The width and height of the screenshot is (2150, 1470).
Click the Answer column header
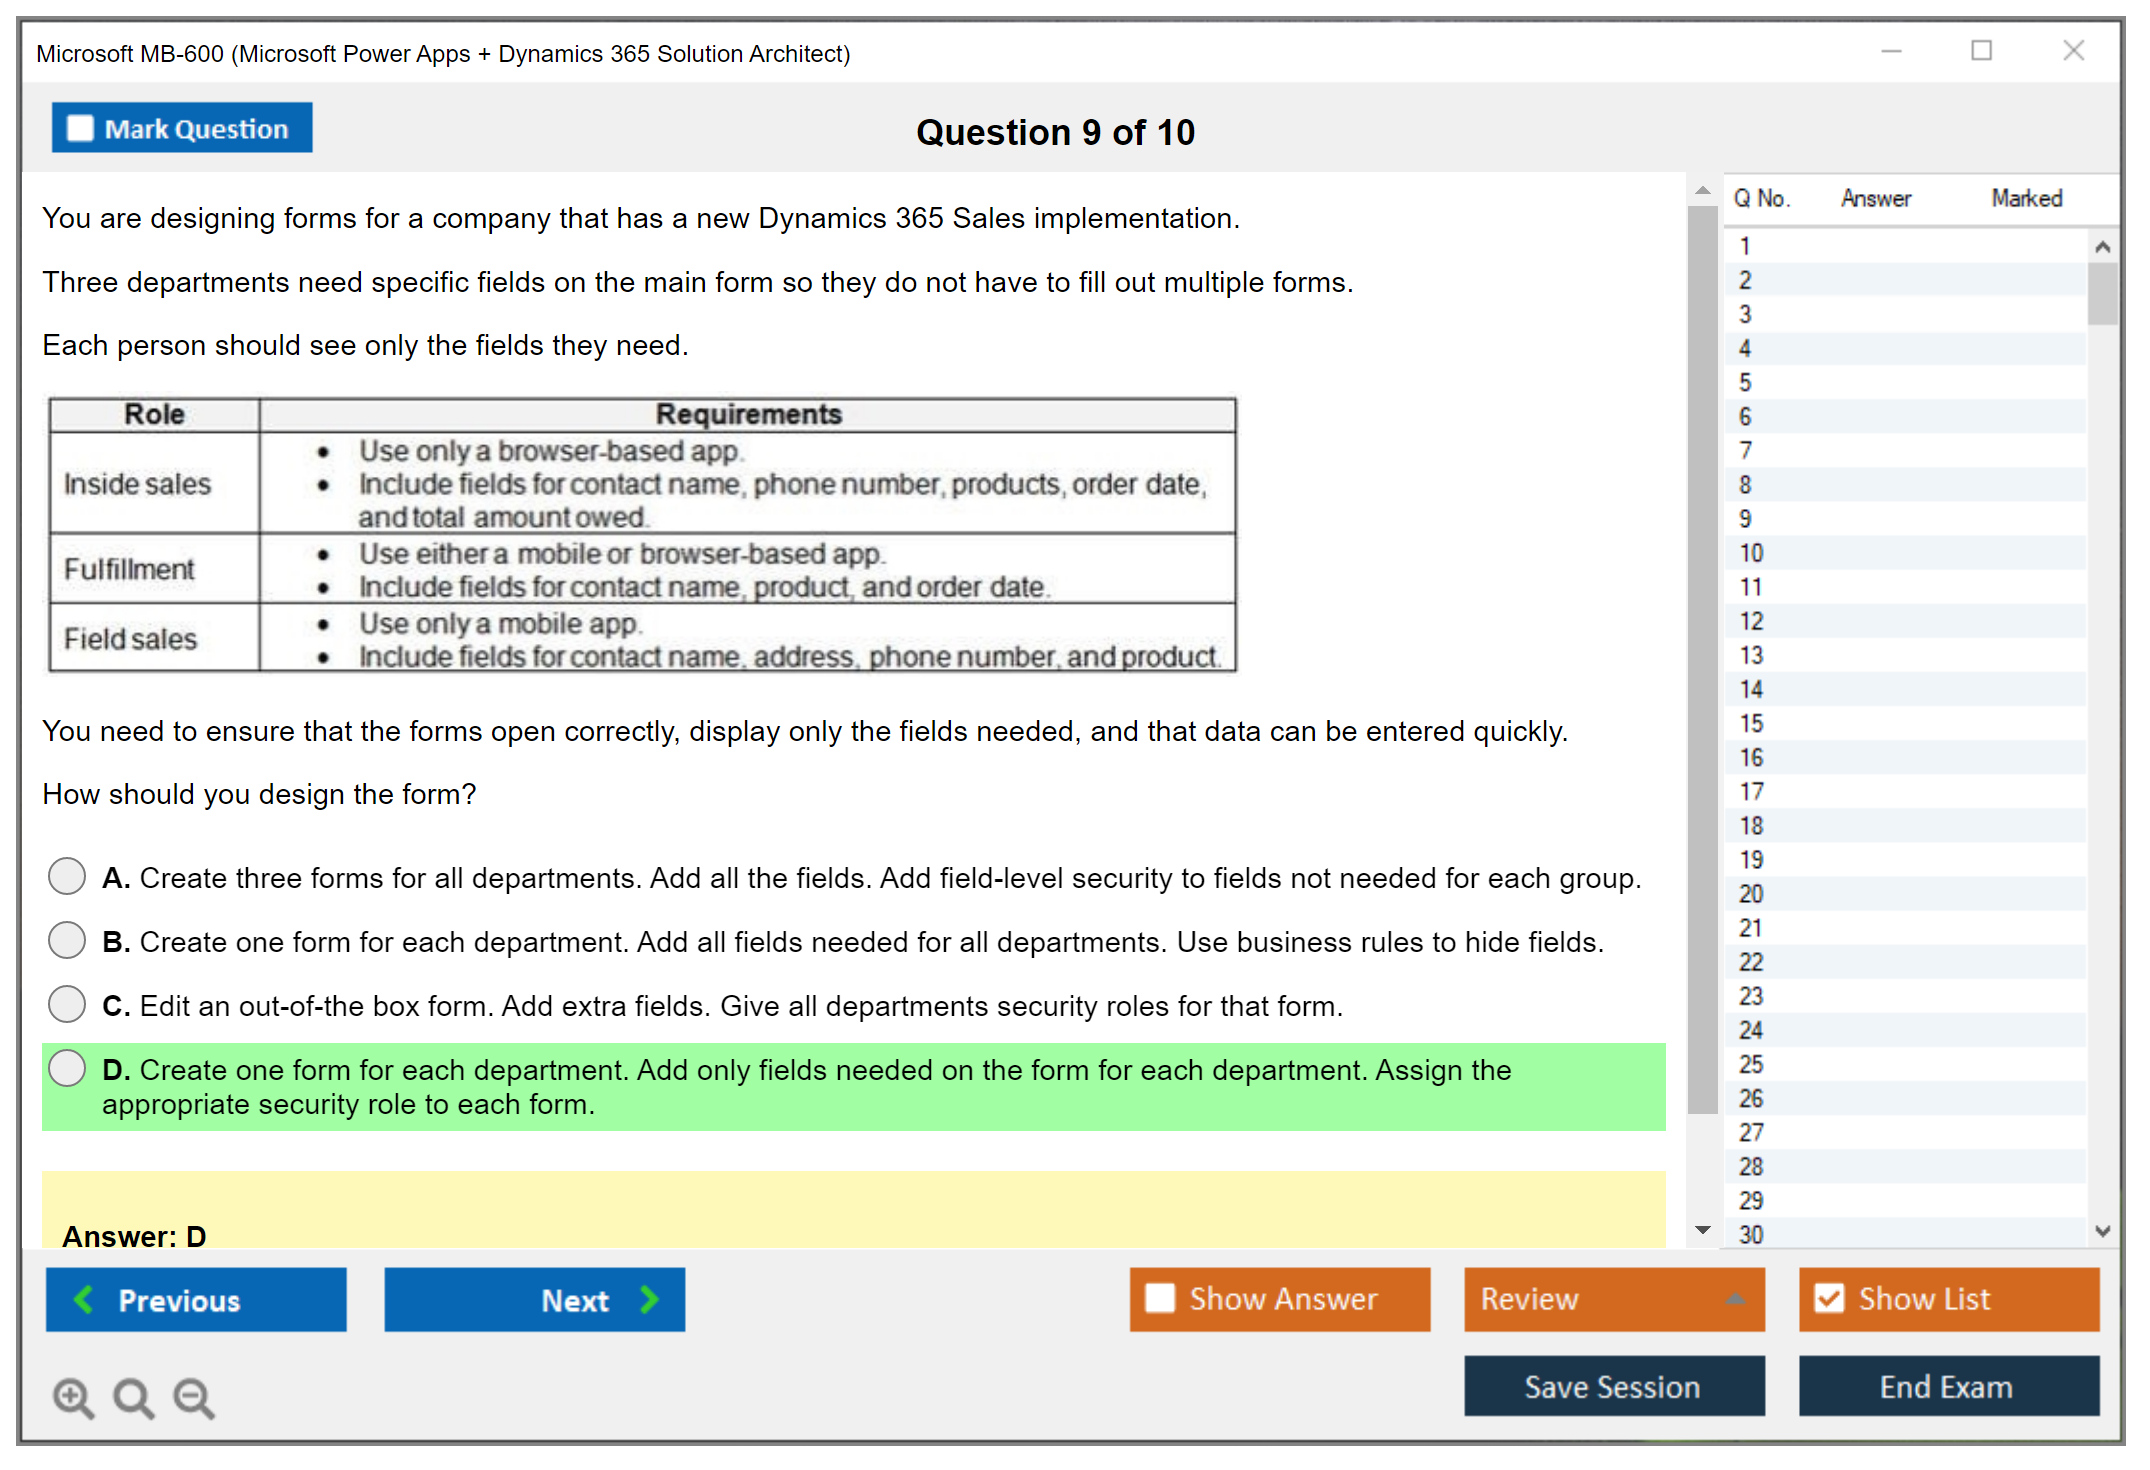pyautogui.click(x=1875, y=198)
